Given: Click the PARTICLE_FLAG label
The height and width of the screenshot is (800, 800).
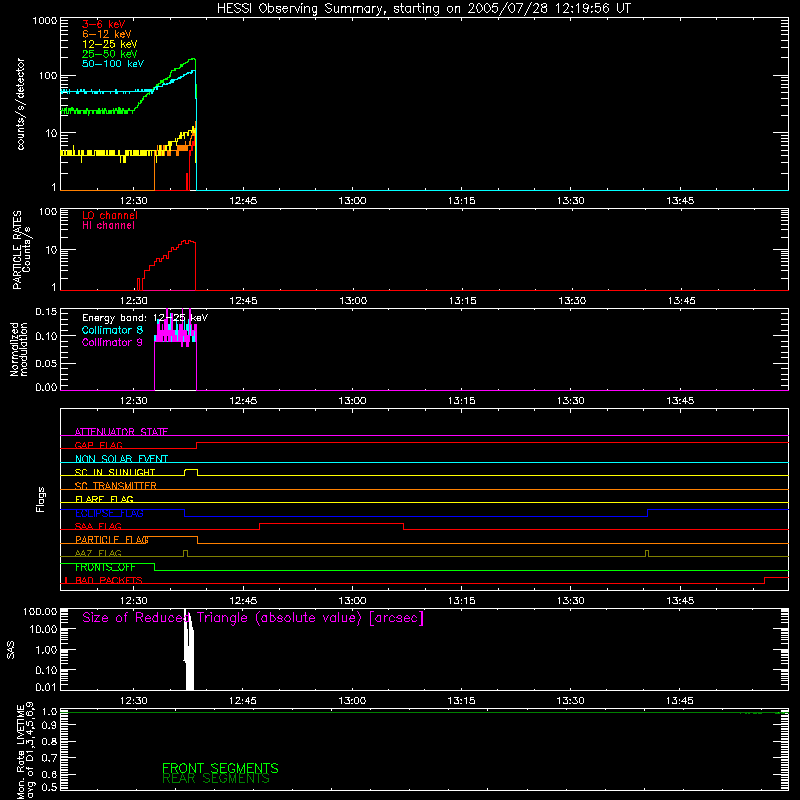Looking at the screenshot, I should (112, 540).
